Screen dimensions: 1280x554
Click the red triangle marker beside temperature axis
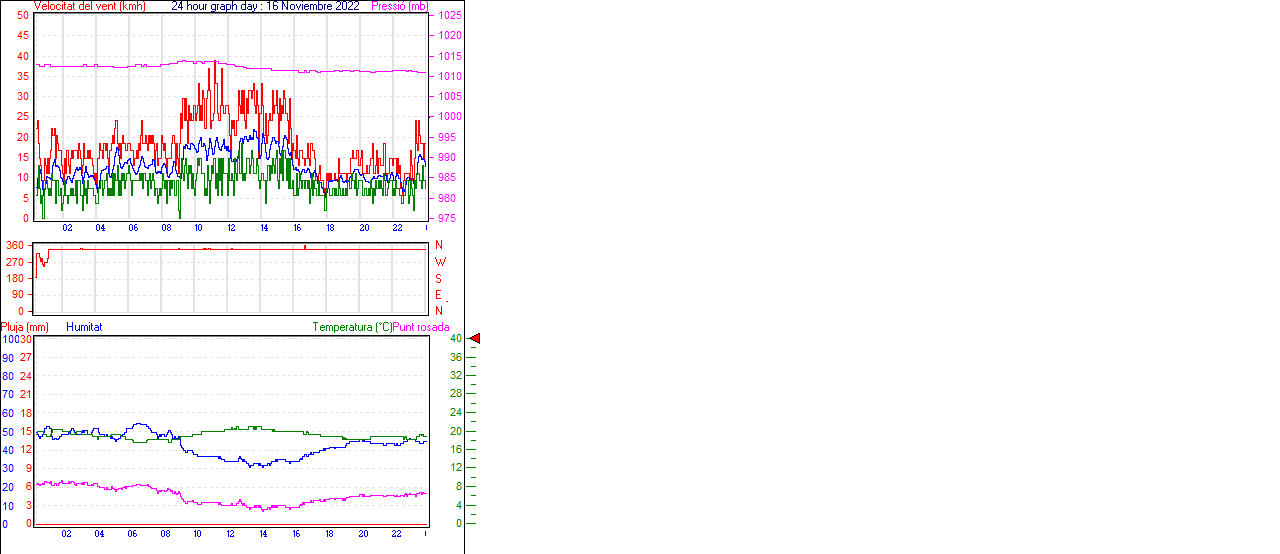(x=475, y=339)
